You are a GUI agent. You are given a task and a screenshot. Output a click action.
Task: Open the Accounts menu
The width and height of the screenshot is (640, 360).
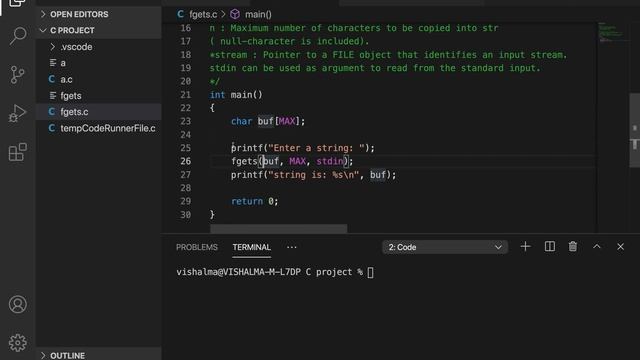point(18,304)
